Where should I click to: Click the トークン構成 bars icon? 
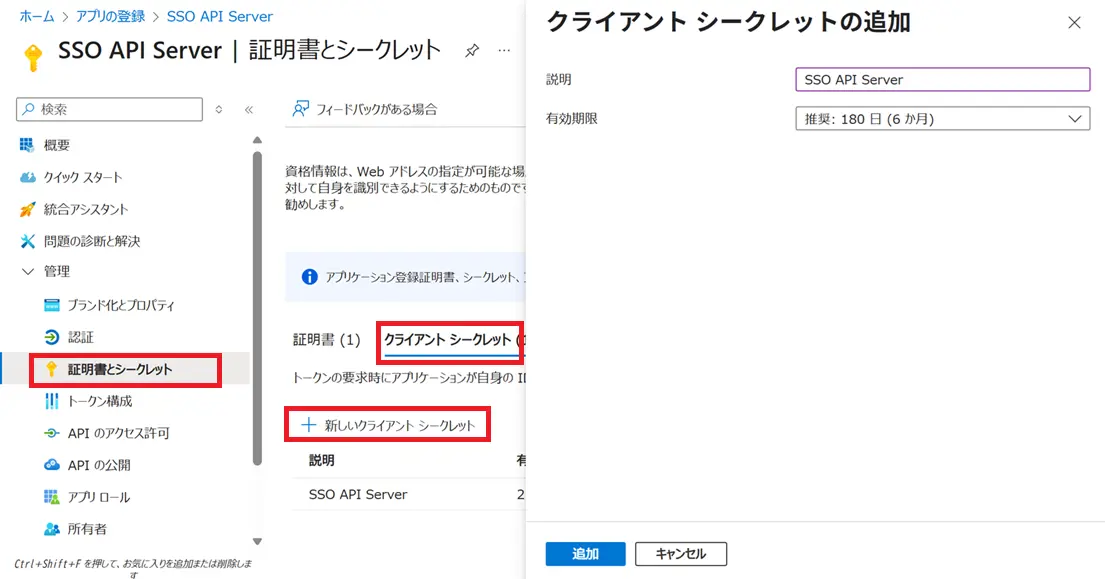tap(51, 401)
